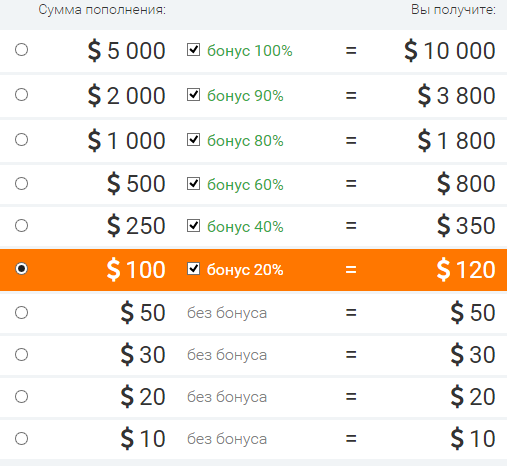Click 'без бонуса' in the $10 row
The image size is (507, 466).
(227, 439)
